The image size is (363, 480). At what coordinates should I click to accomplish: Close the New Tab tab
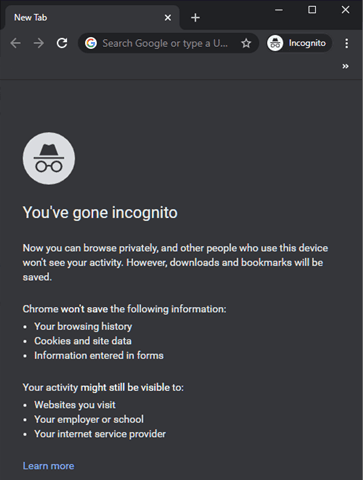(168, 17)
